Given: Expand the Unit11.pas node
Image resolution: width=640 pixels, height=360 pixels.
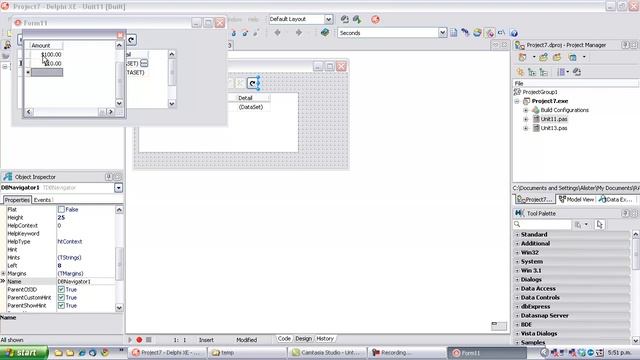Looking at the screenshot, I should (526, 119).
